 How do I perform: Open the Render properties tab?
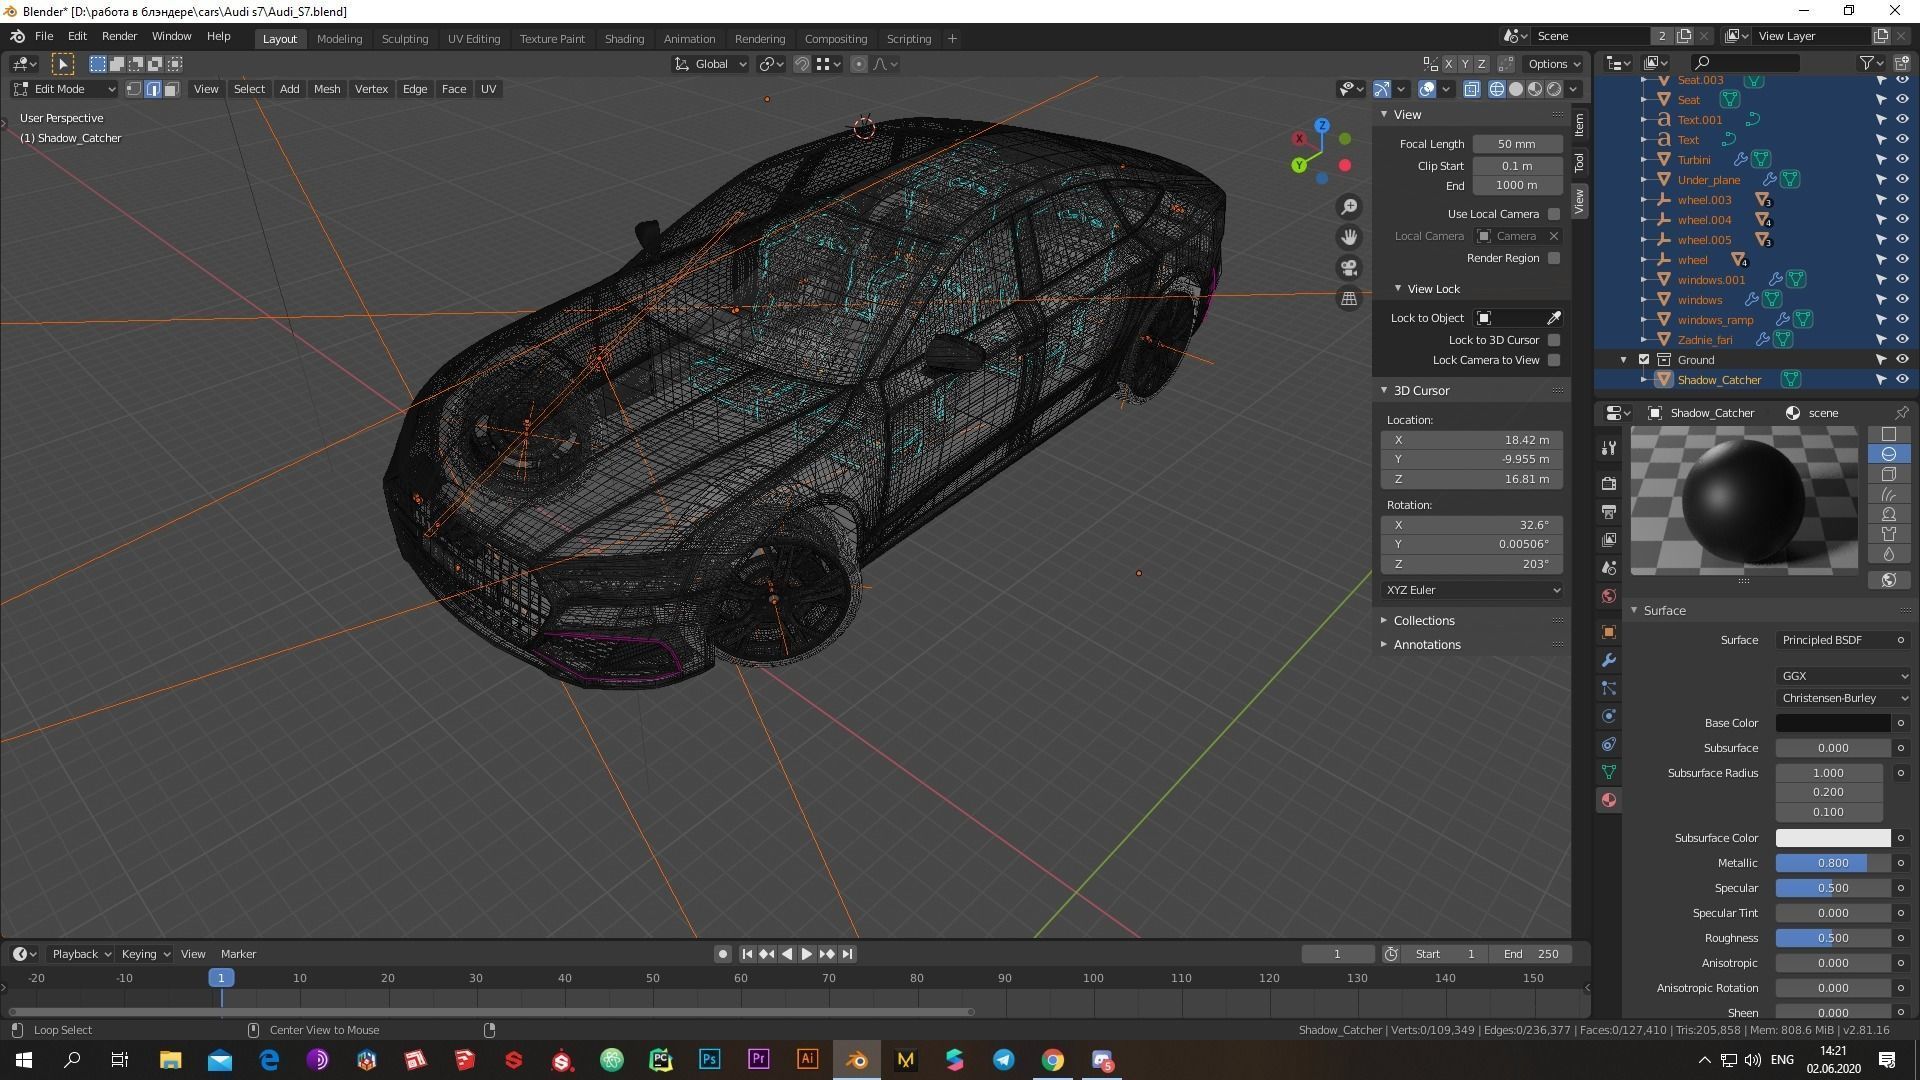tap(1608, 484)
